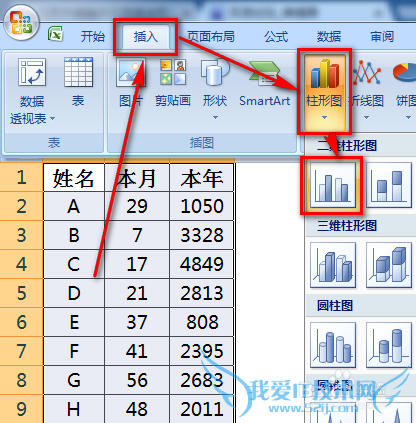
Task: Open the 审阅 tab
Action: click(x=382, y=37)
